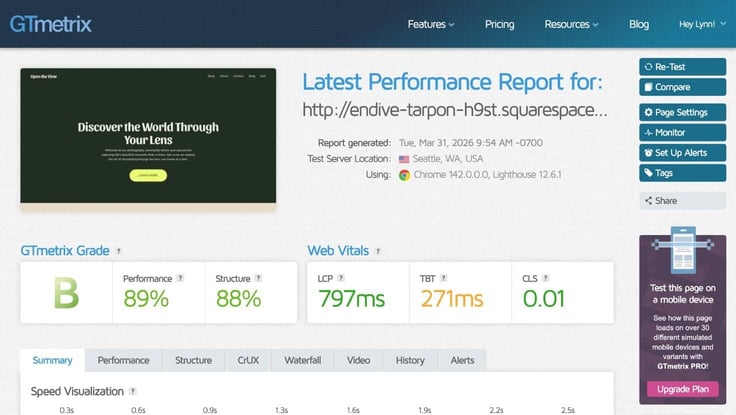Open the Blog link

coord(639,24)
